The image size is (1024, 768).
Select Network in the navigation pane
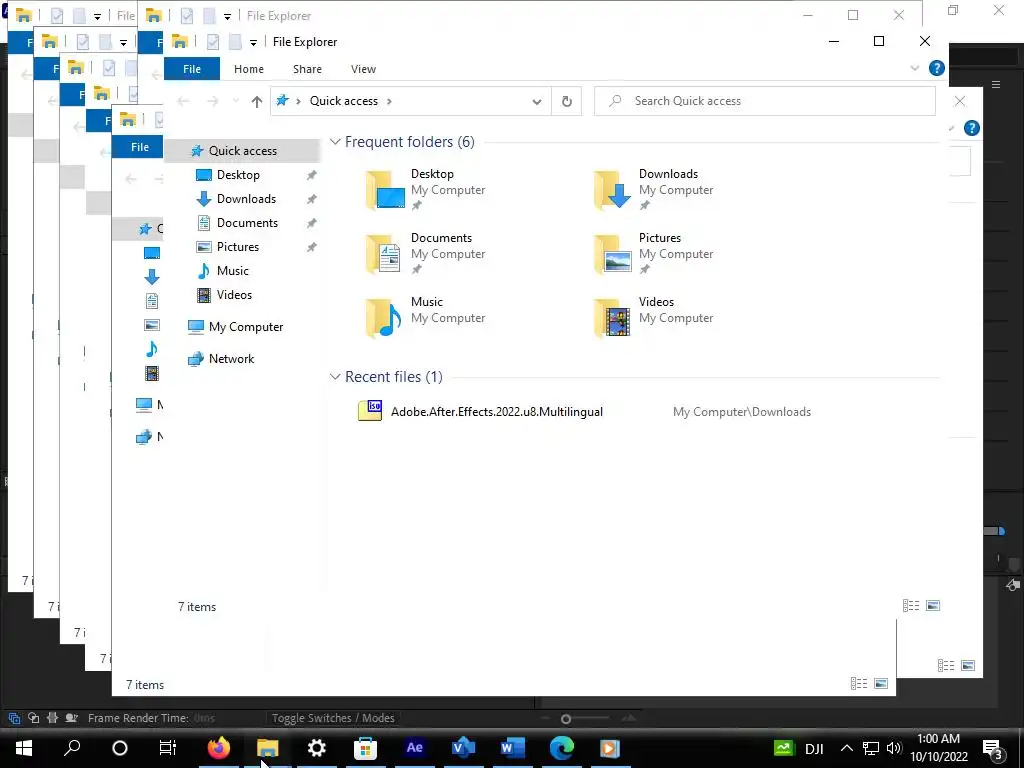(231, 359)
